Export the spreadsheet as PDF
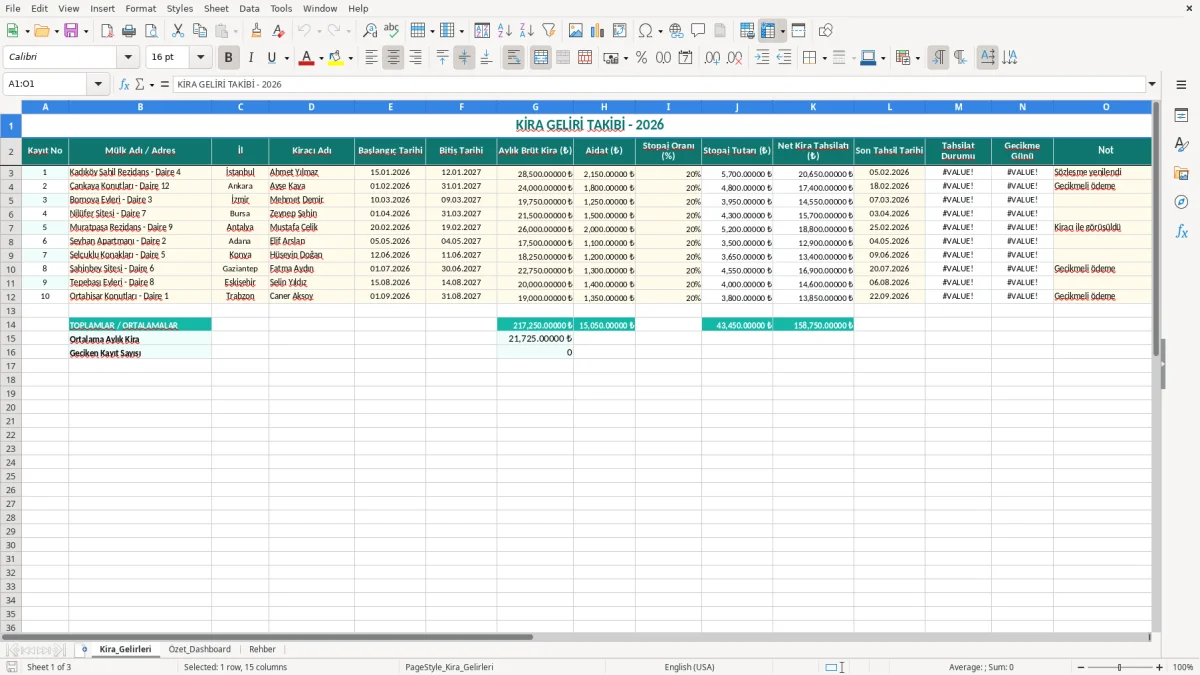 point(107,31)
